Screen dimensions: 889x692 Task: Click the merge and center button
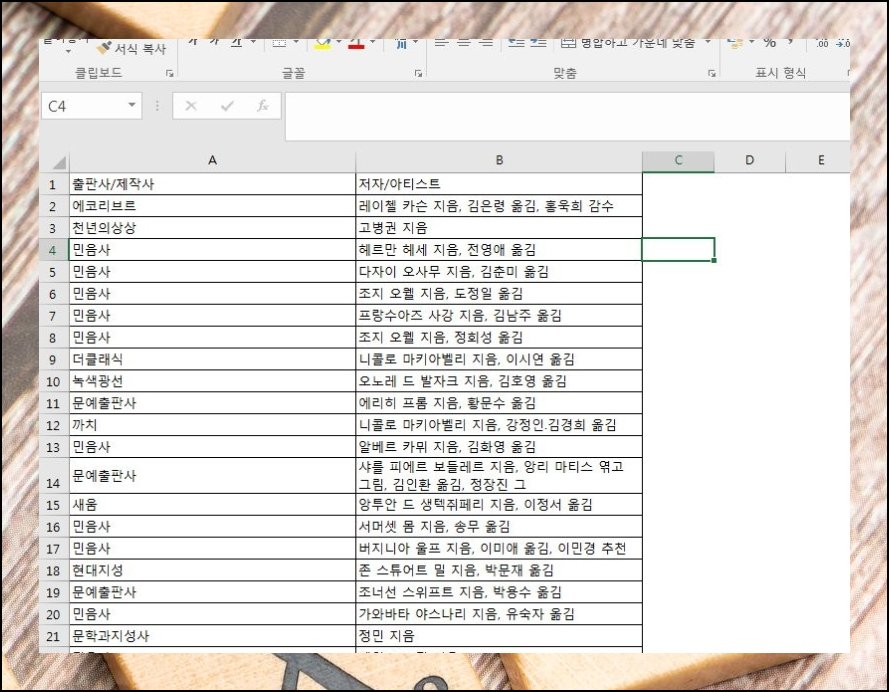[628, 43]
